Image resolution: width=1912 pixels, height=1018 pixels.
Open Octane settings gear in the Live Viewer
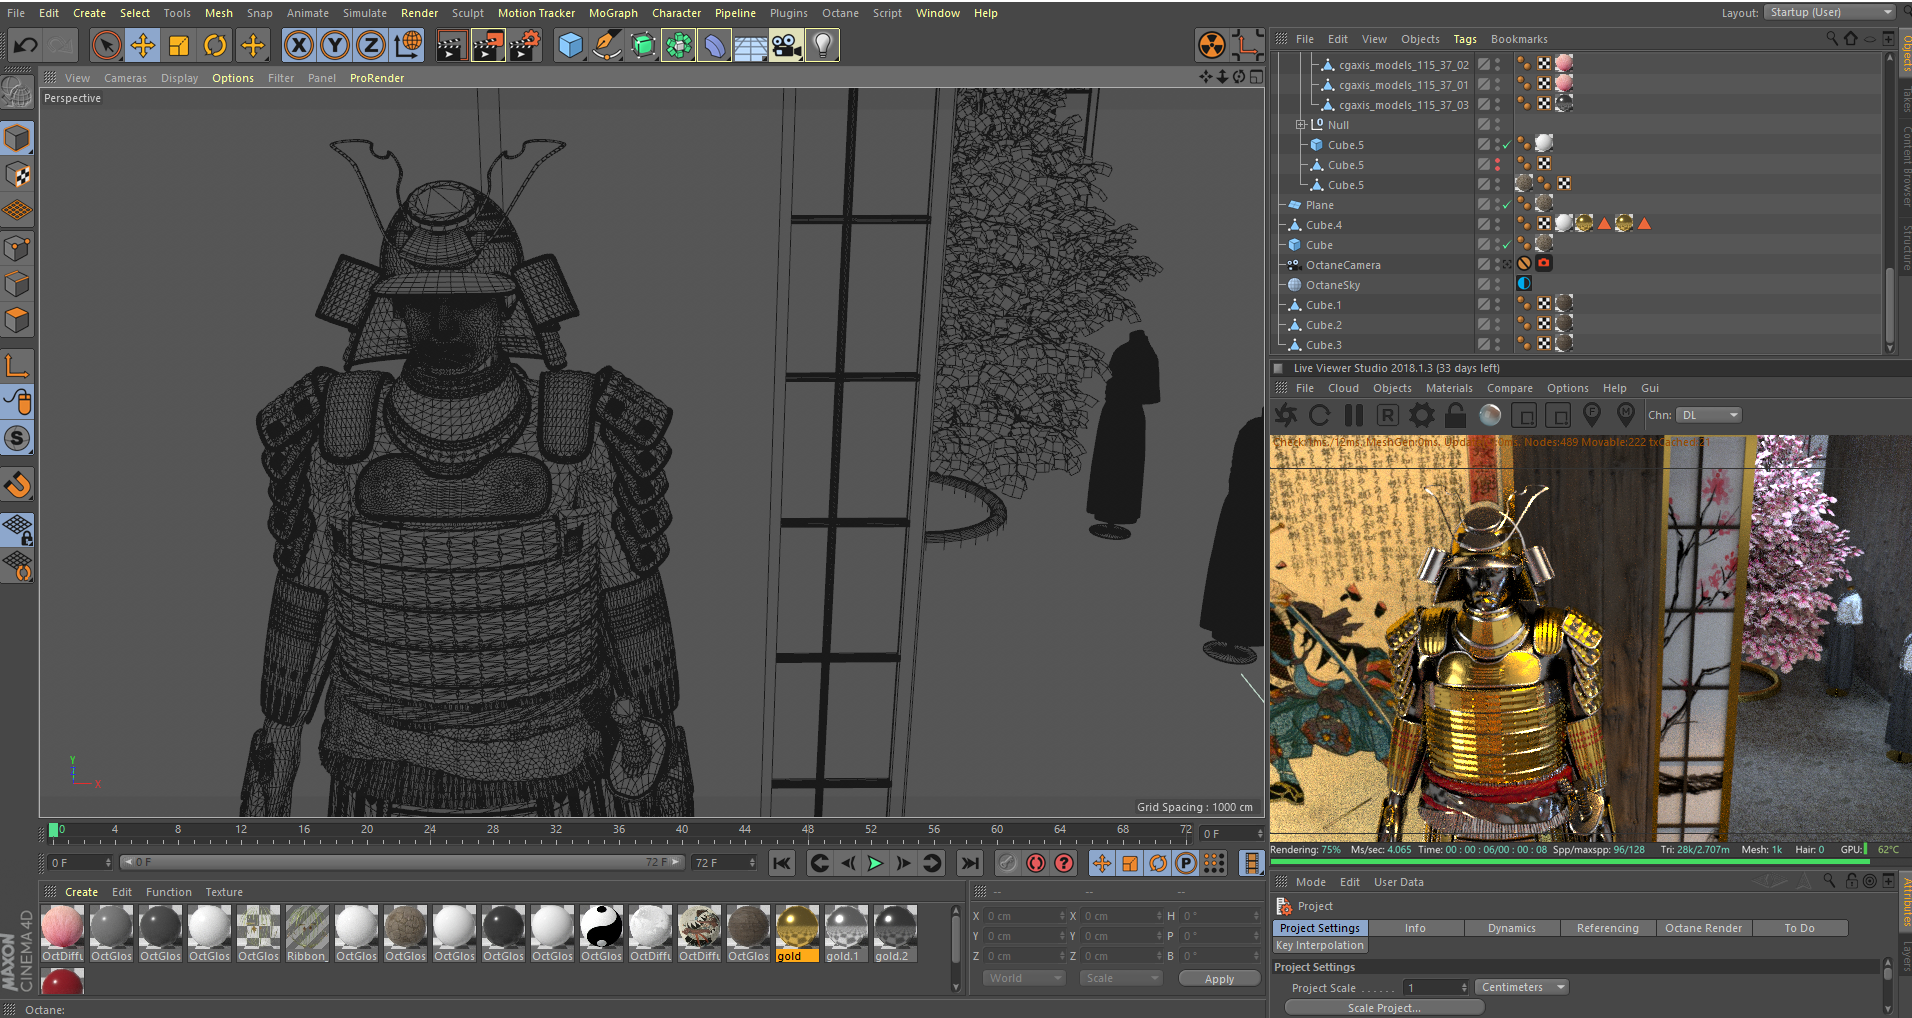click(1421, 415)
